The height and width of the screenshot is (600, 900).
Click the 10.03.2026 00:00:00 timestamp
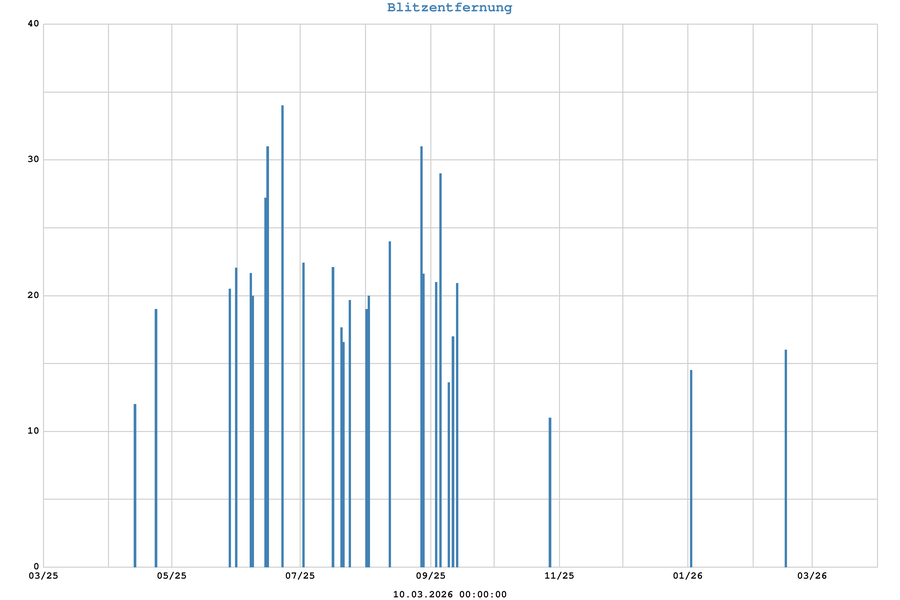tap(450, 595)
